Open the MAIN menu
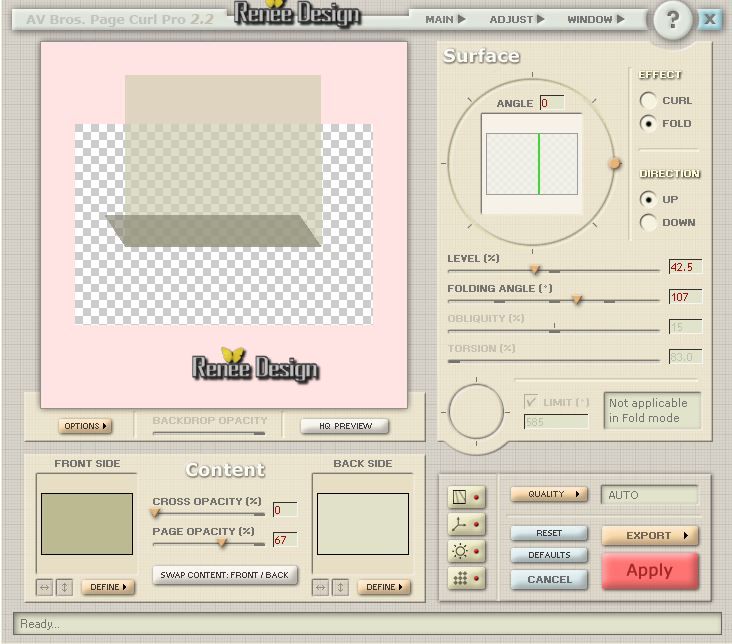This screenshot has width=732, height=644. (x=445, y=19)
